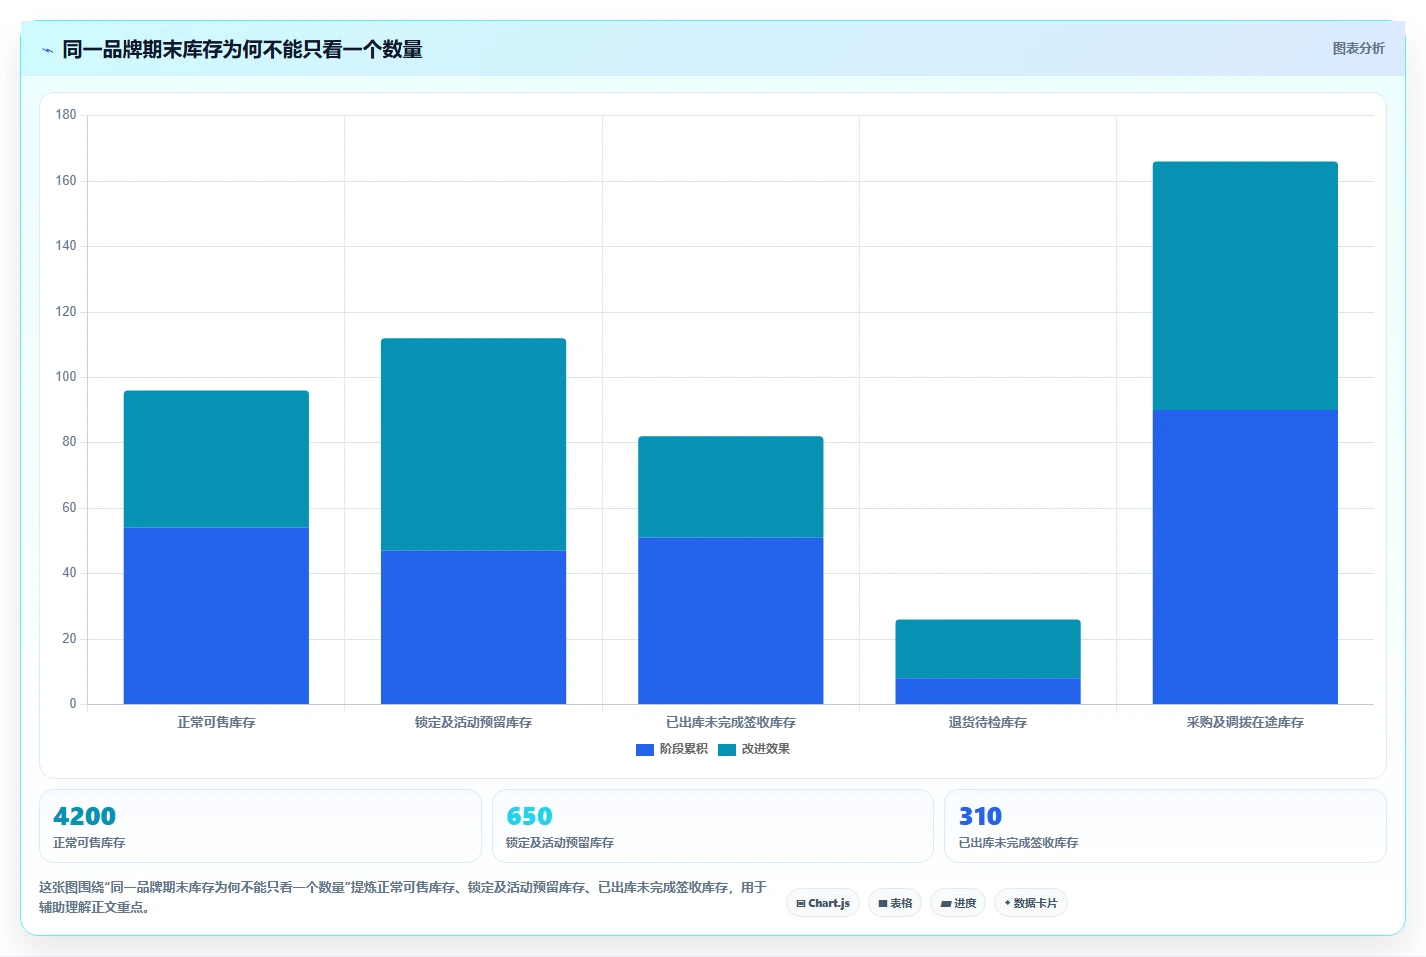Toggle the 改进效果 legend swatch
The image size is (1426, 957).
pos(727,749)
